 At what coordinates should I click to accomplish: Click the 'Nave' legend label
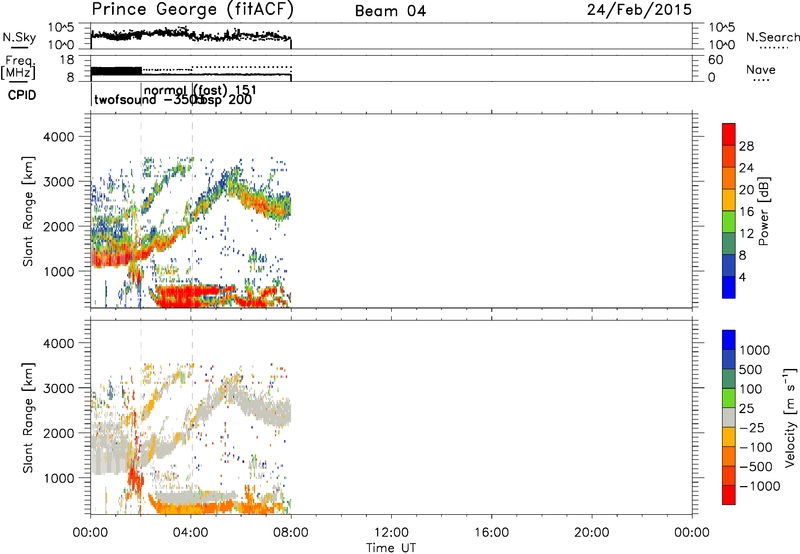(761, 70)
